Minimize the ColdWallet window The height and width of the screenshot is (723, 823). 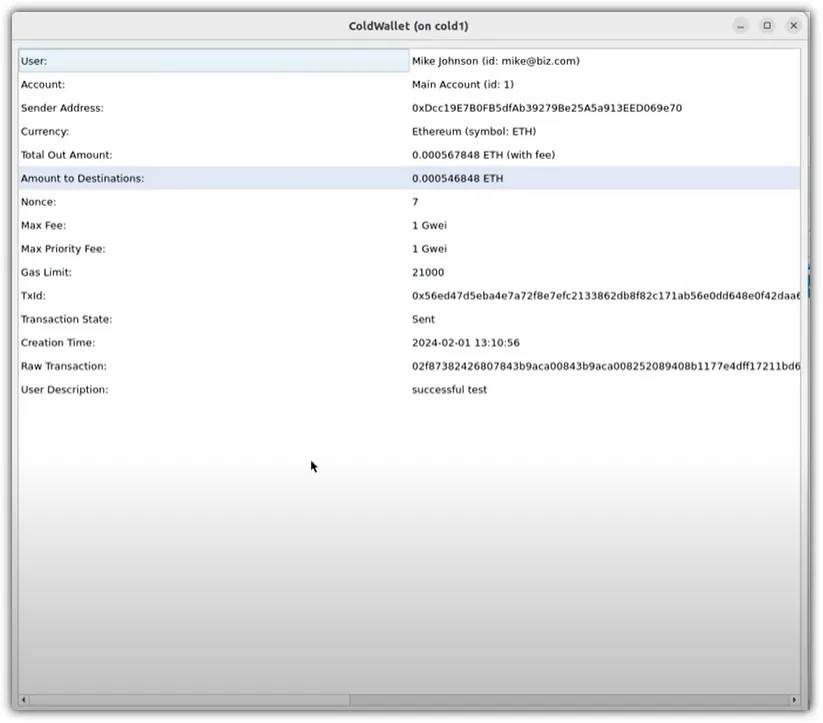[740, 26]
